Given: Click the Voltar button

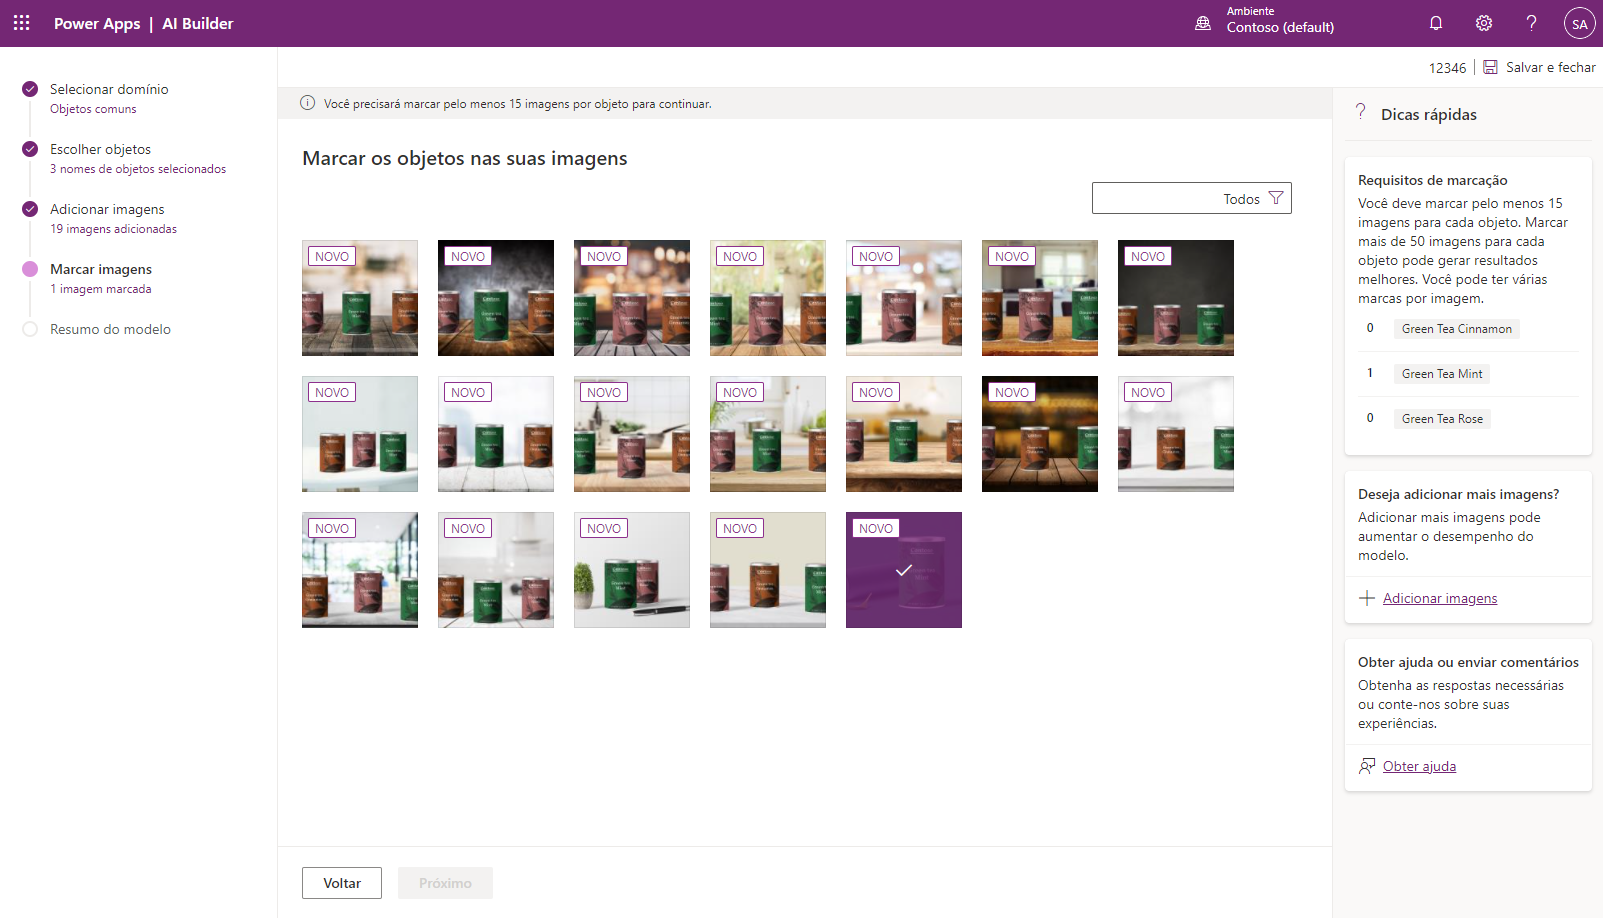Looking at the screenshot, I should [x=342, y=883].
